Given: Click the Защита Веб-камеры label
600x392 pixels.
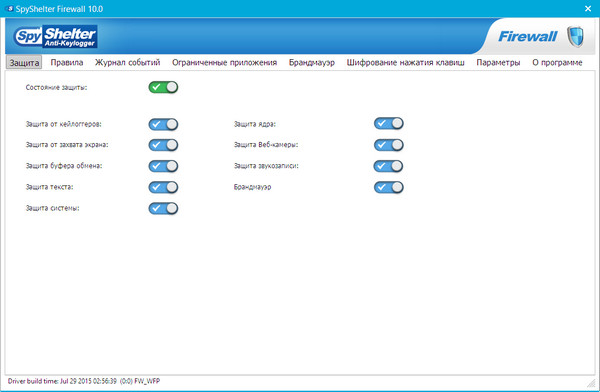Looking at the screenshot, I should point(266,145).
